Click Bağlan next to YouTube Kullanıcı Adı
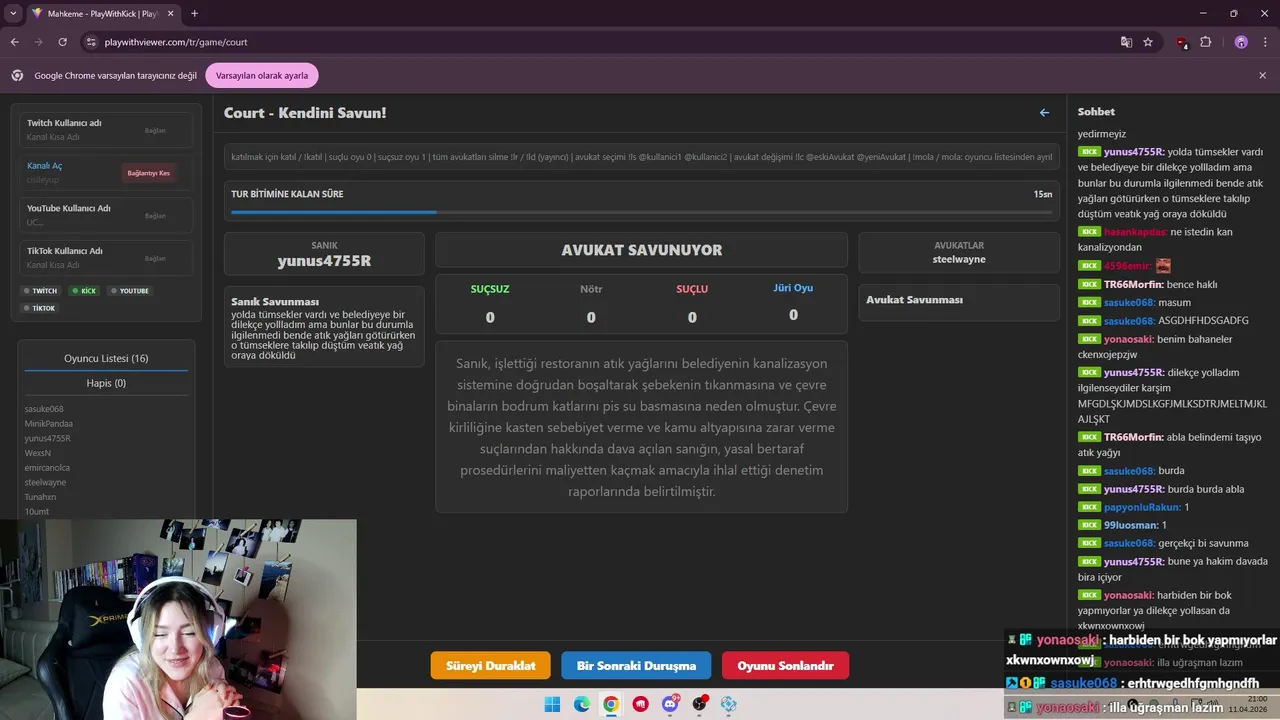 [x=155, y=215]
